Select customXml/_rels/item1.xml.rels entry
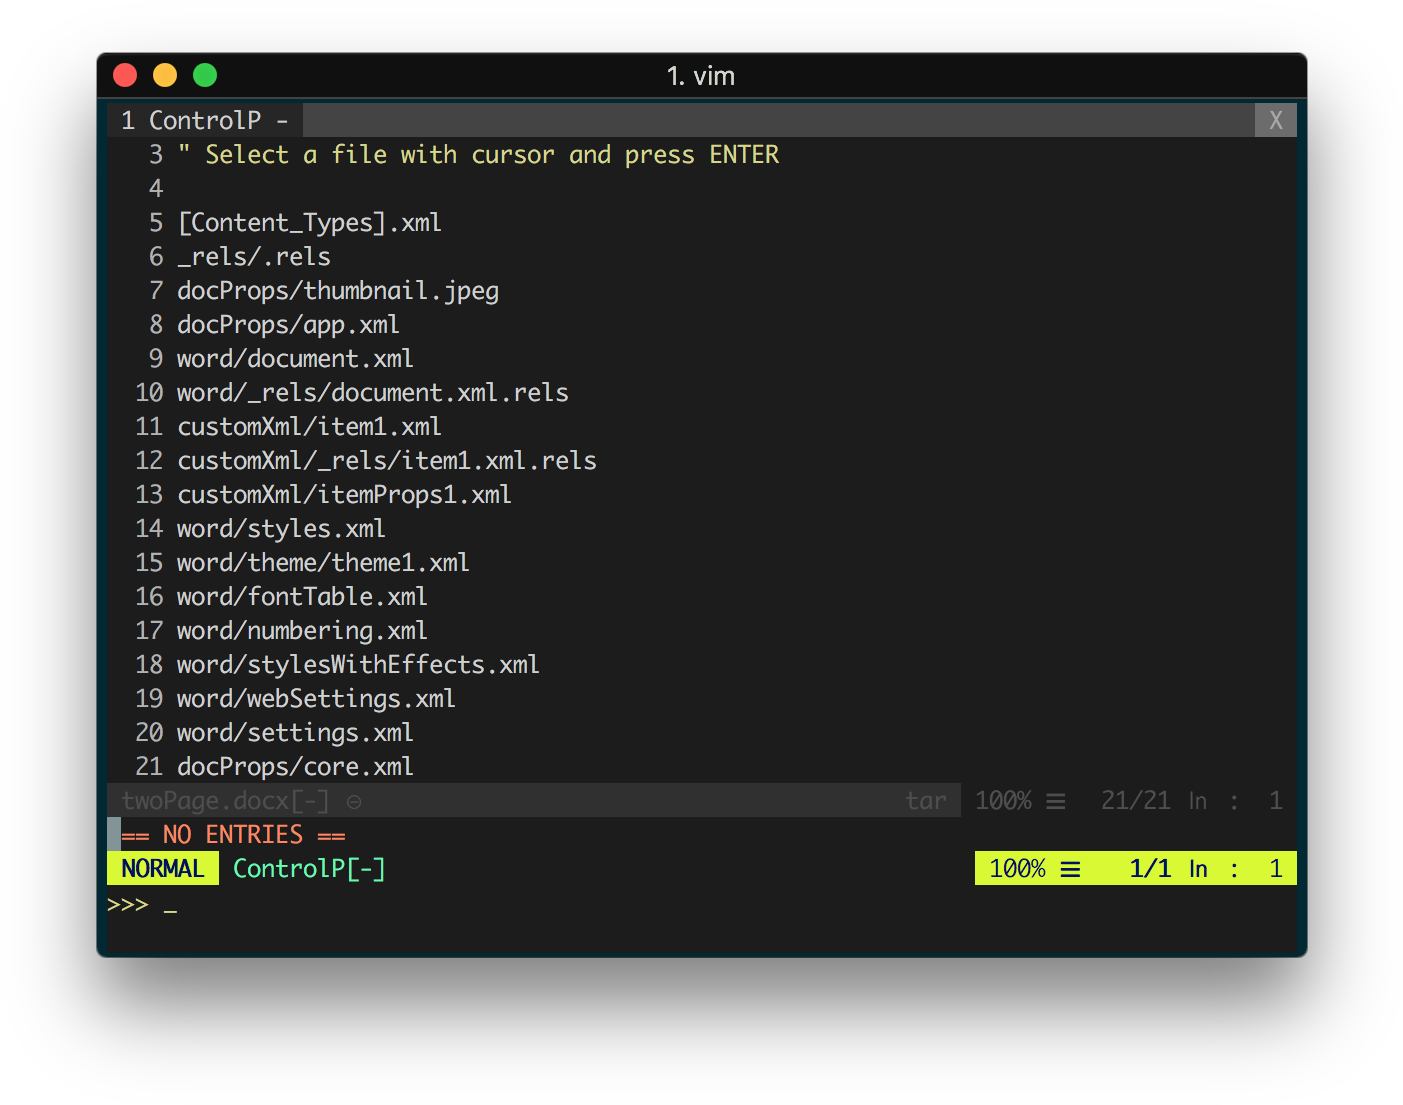The image size is (1403, 1105). pos(387,461)
